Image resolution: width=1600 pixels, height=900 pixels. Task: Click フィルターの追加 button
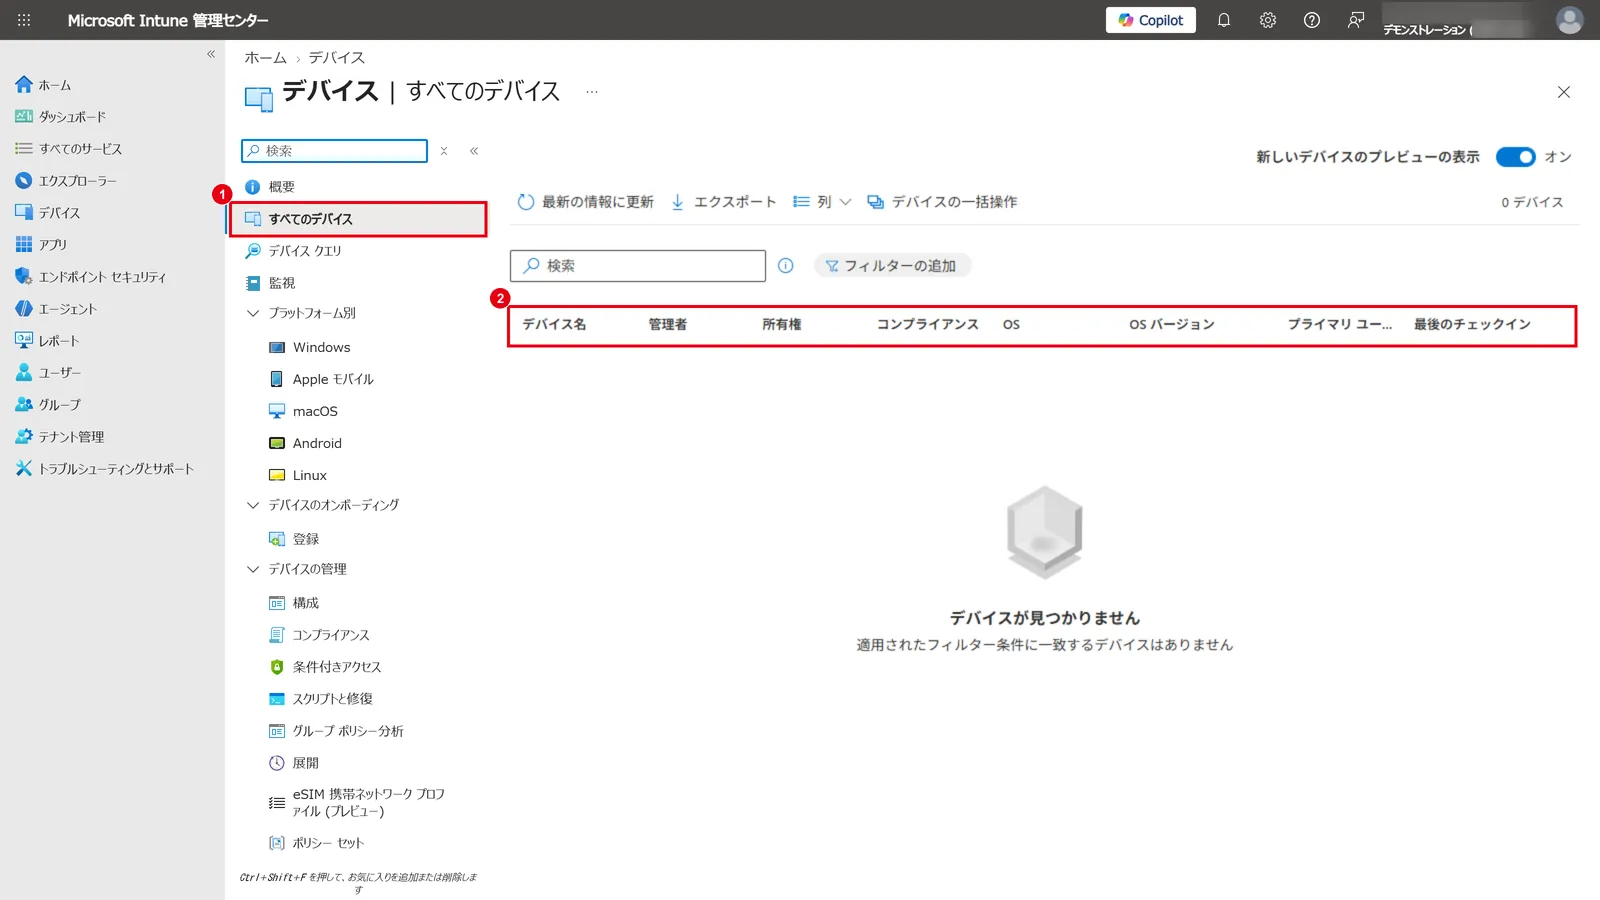pos(891,266)
